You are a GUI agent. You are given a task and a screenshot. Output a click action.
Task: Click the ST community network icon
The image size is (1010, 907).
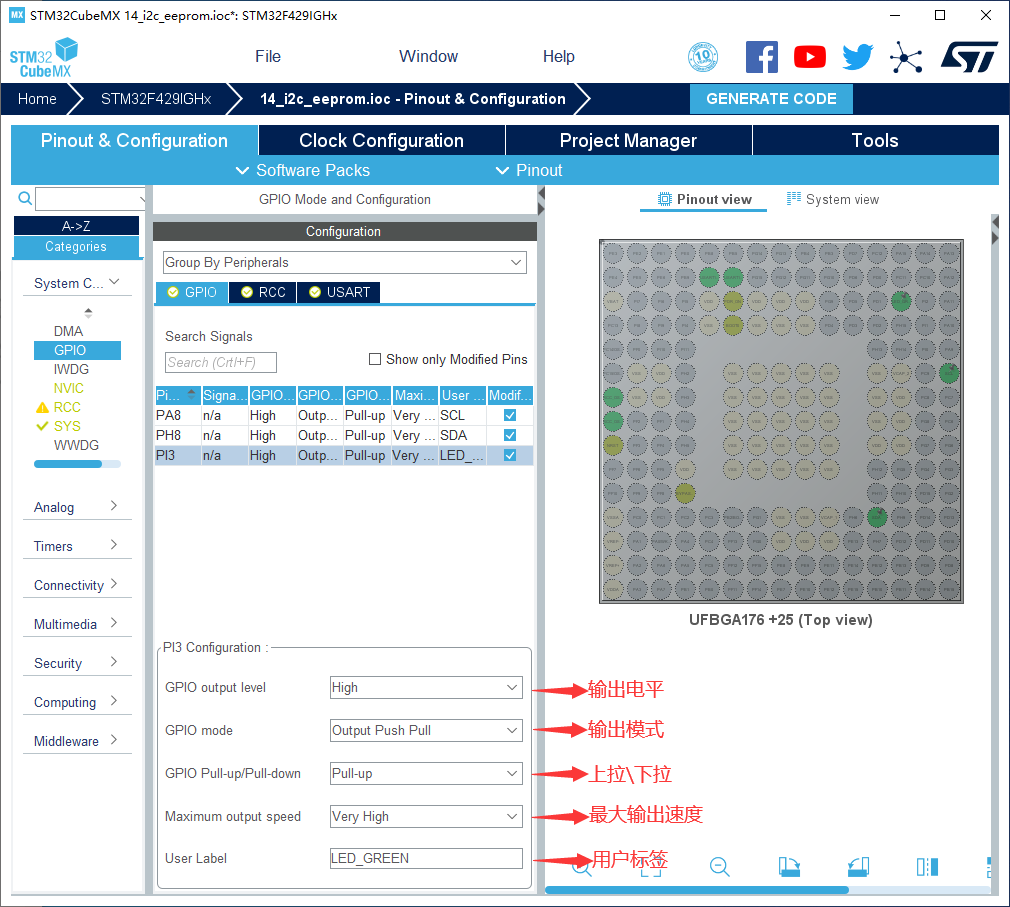point(906,57)
